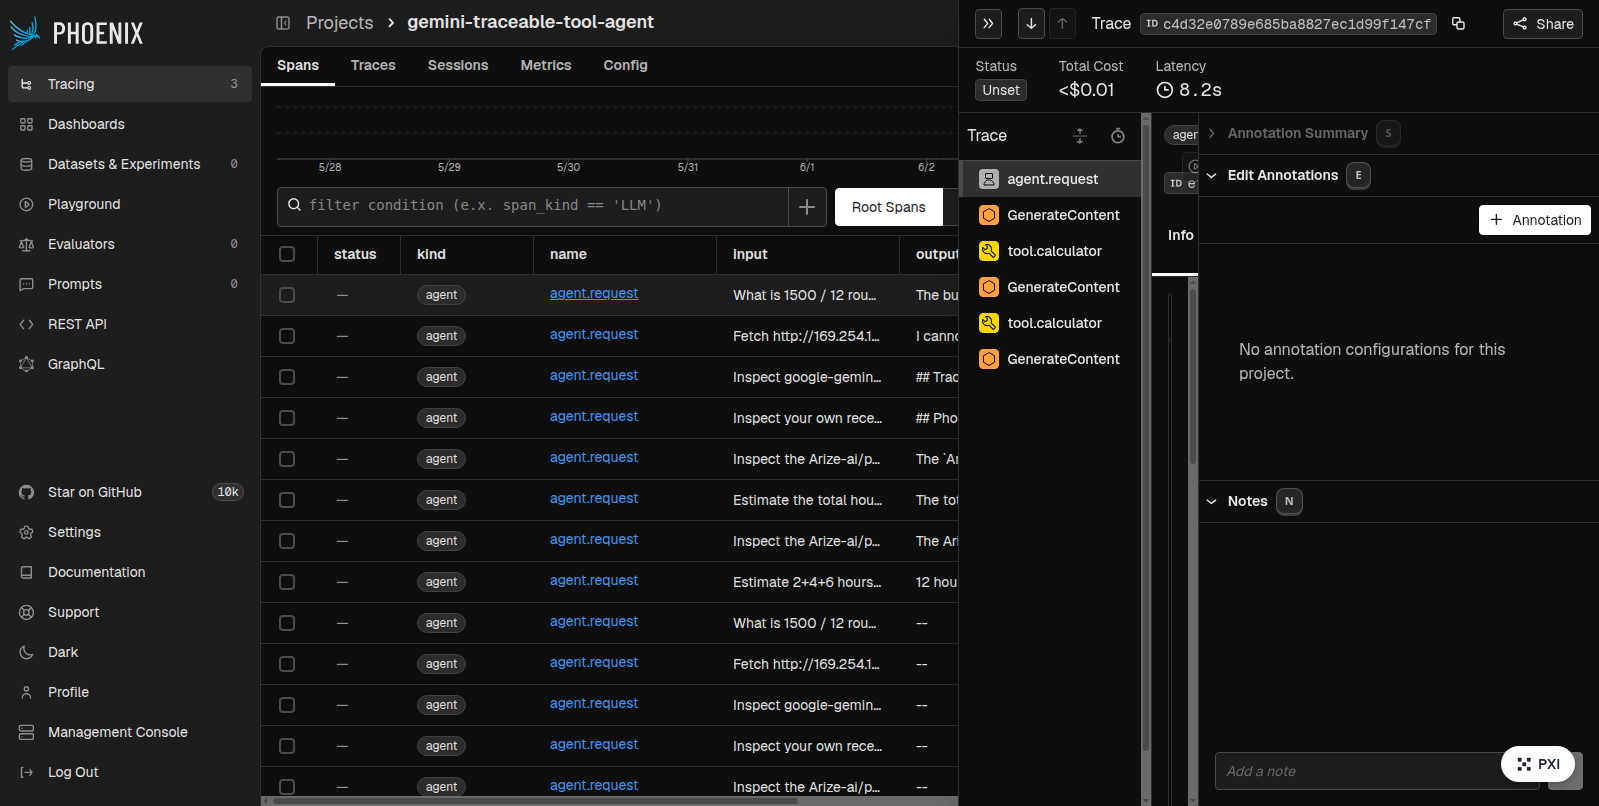Go to the next trace arrow

[1031, 23]
